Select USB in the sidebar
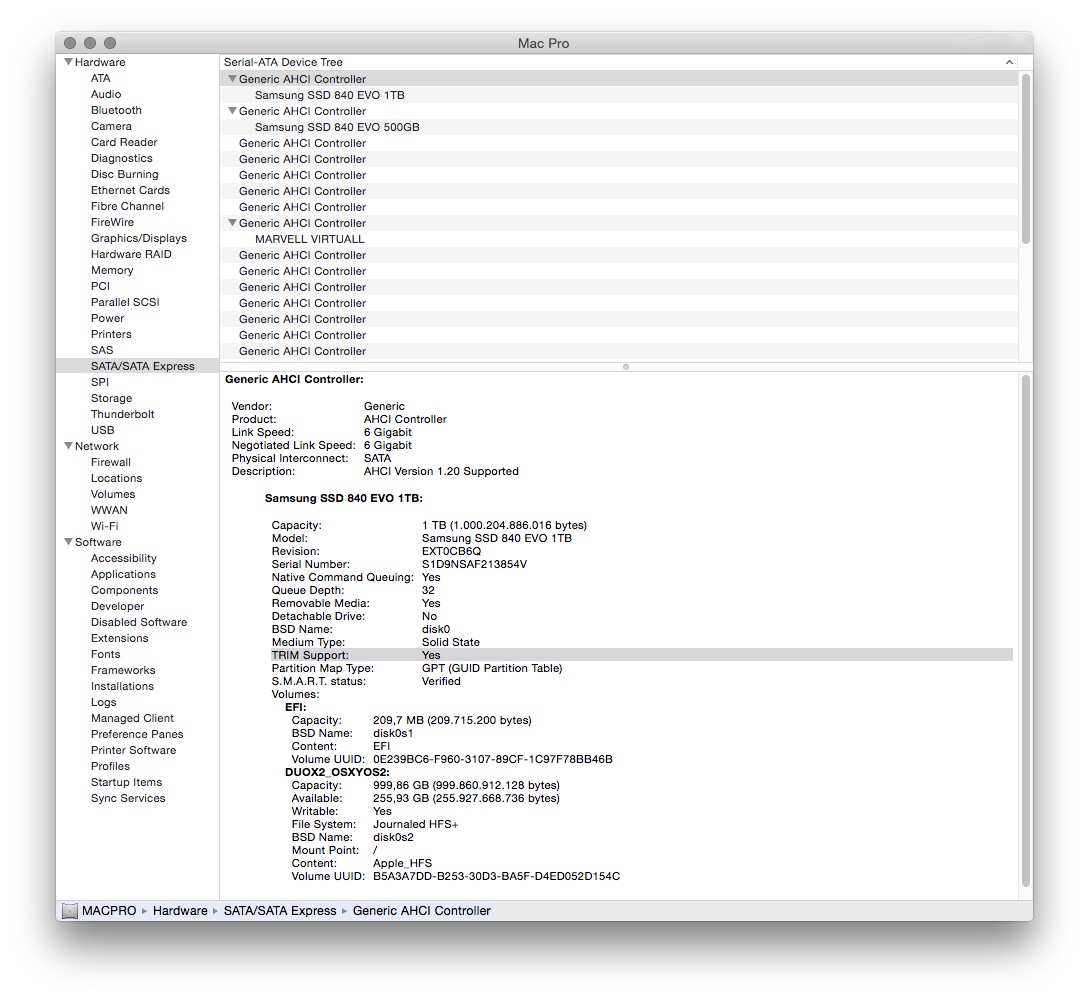This screenshot has width=1089, height=1001. pos(102,430)
